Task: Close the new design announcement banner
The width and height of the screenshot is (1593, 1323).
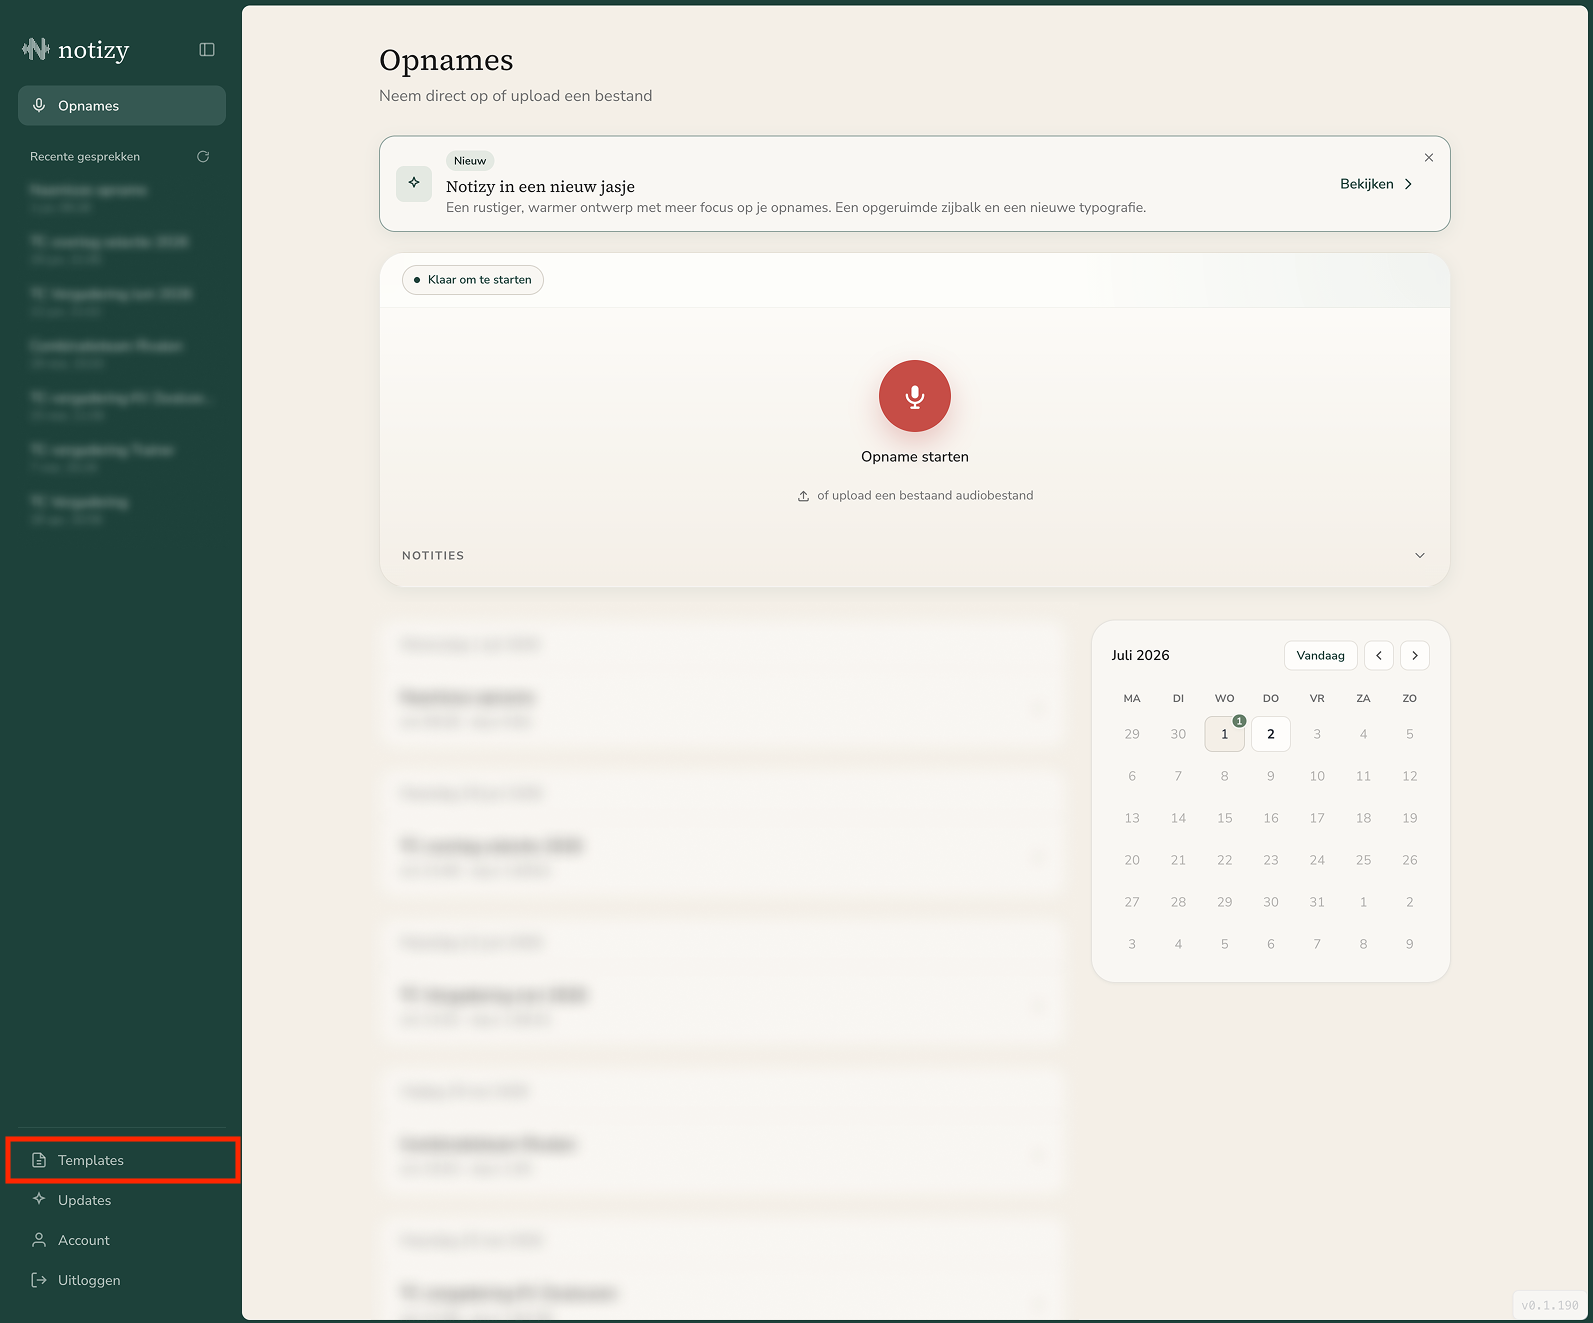Action: pos(1429,158)
